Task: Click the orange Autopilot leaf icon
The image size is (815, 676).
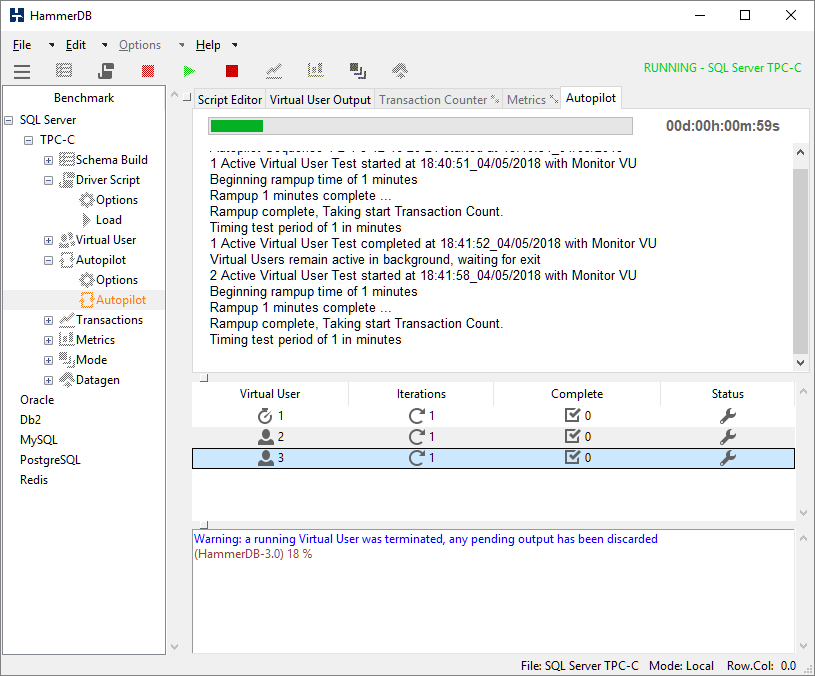Action: pyautogui.click(x=87, y=300)
